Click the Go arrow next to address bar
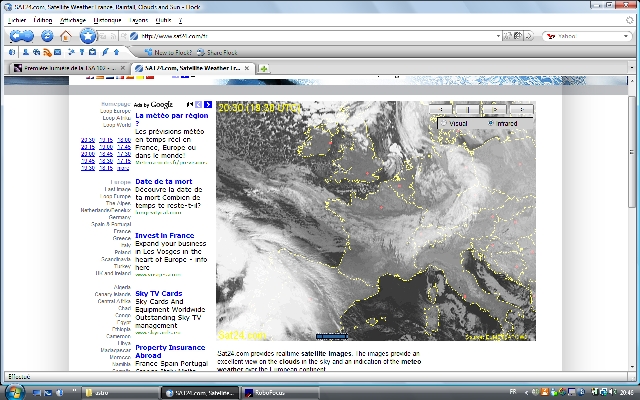 tap(529, 36)
